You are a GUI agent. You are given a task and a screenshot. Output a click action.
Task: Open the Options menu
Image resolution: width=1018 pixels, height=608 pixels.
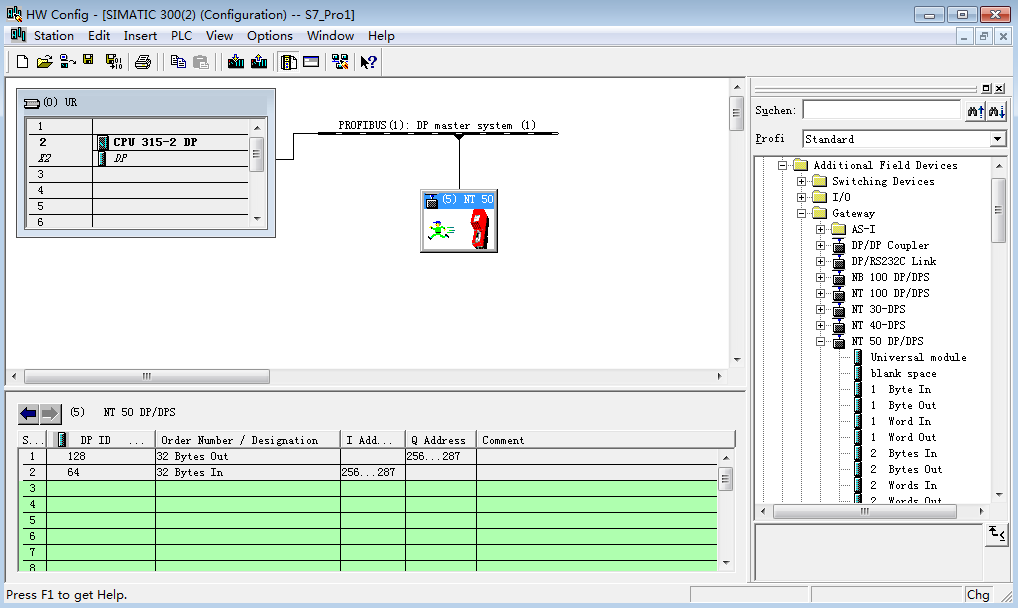click(x=269, y=36)
